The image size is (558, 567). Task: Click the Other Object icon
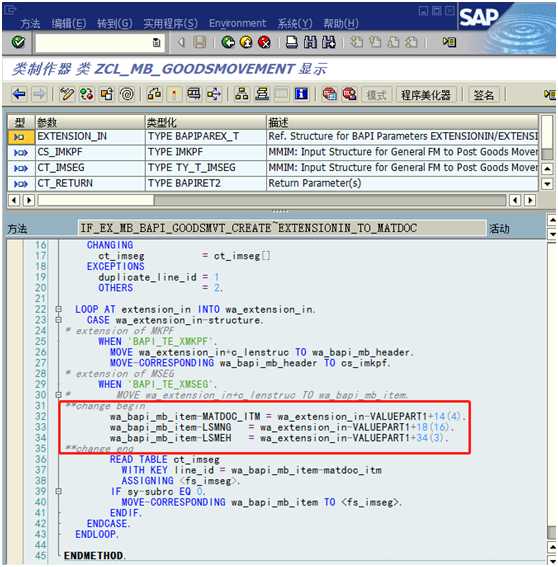(107, 95)
